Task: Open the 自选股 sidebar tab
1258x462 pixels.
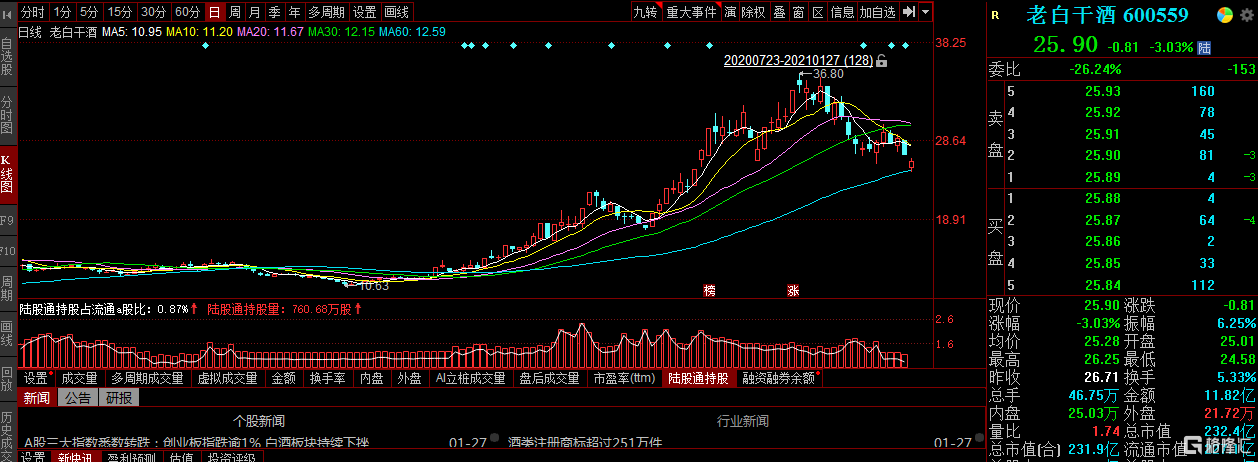Action: [x=7, y=56]
